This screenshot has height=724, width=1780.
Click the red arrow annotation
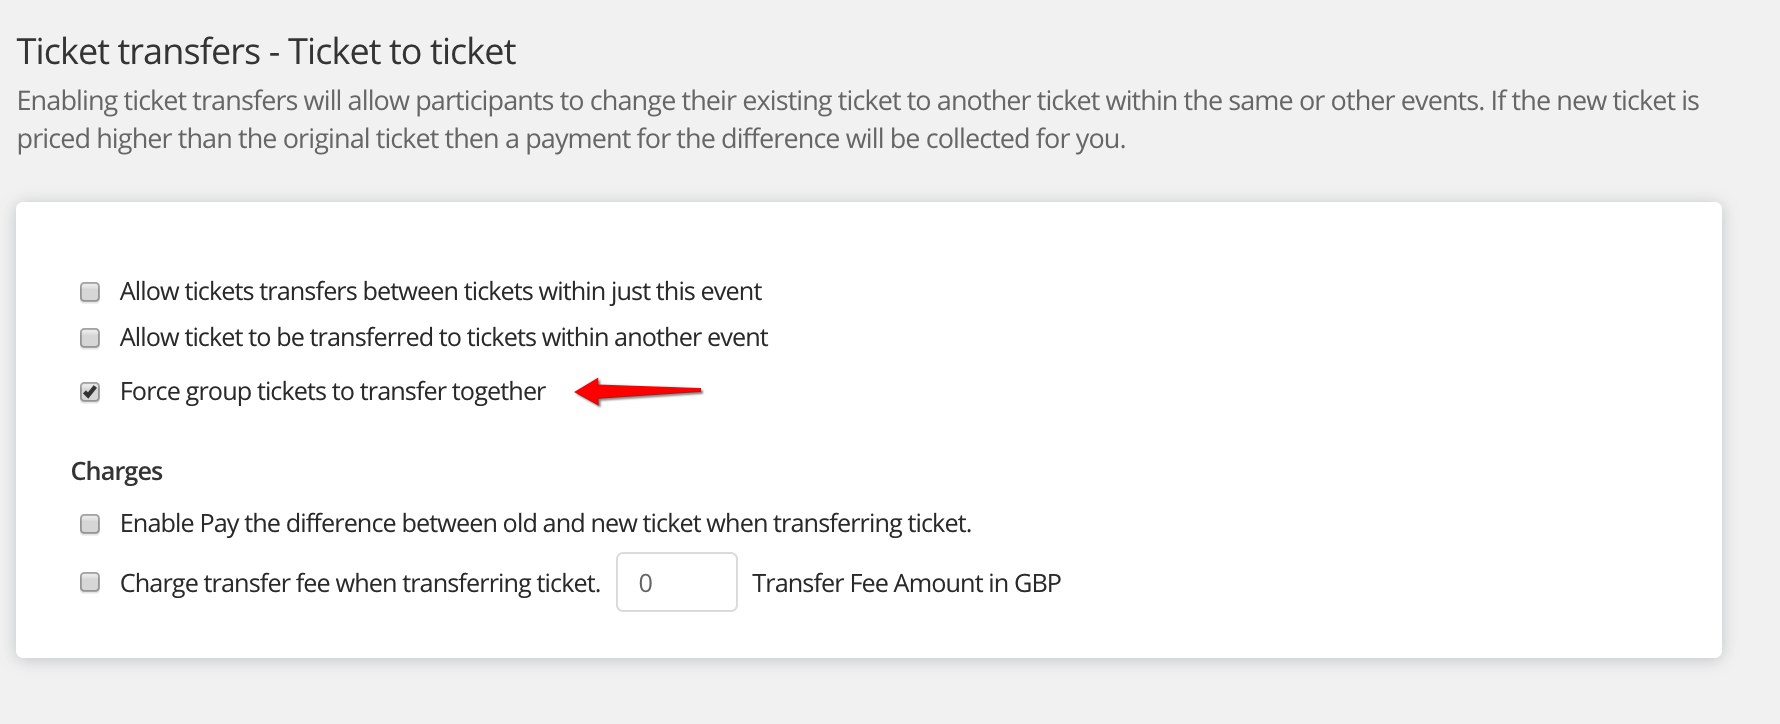pos(640,391)
